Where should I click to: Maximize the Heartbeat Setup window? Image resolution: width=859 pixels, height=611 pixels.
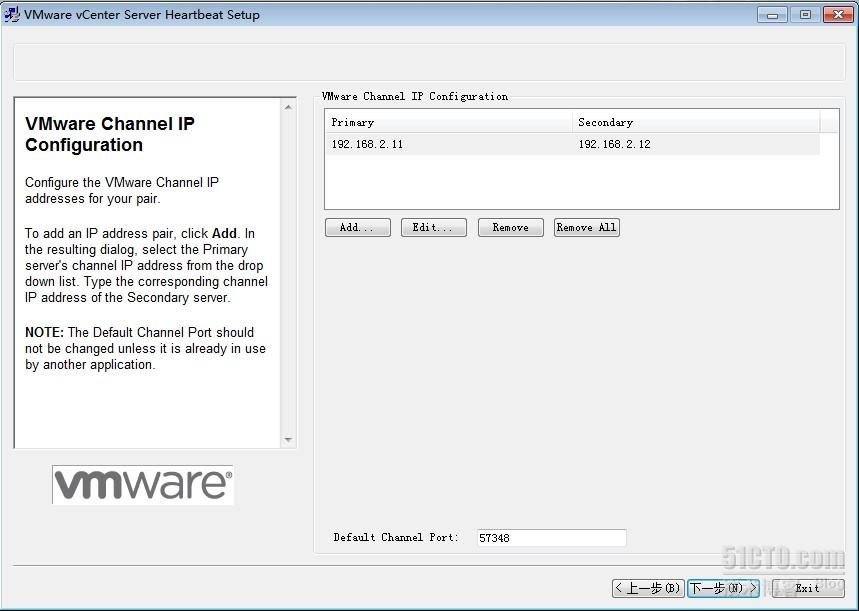click(805, 14)
